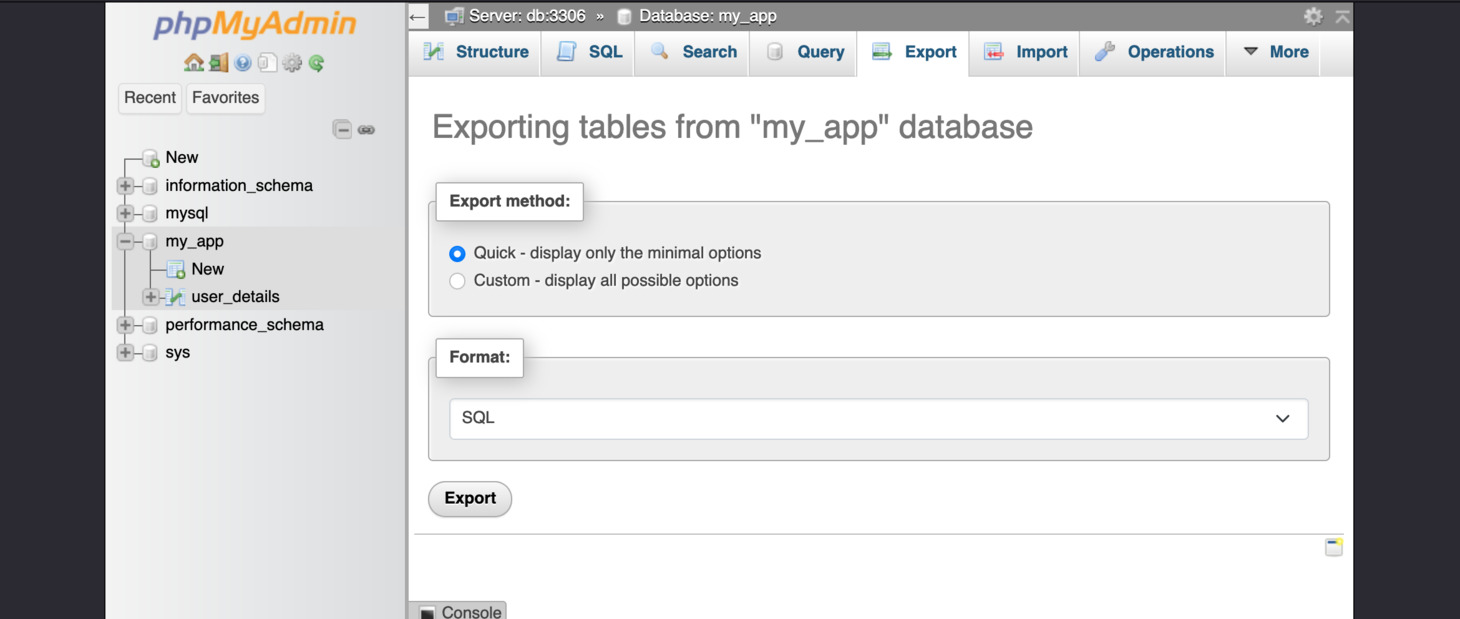Click the mysql database cylinder icon

coord(150,214)
